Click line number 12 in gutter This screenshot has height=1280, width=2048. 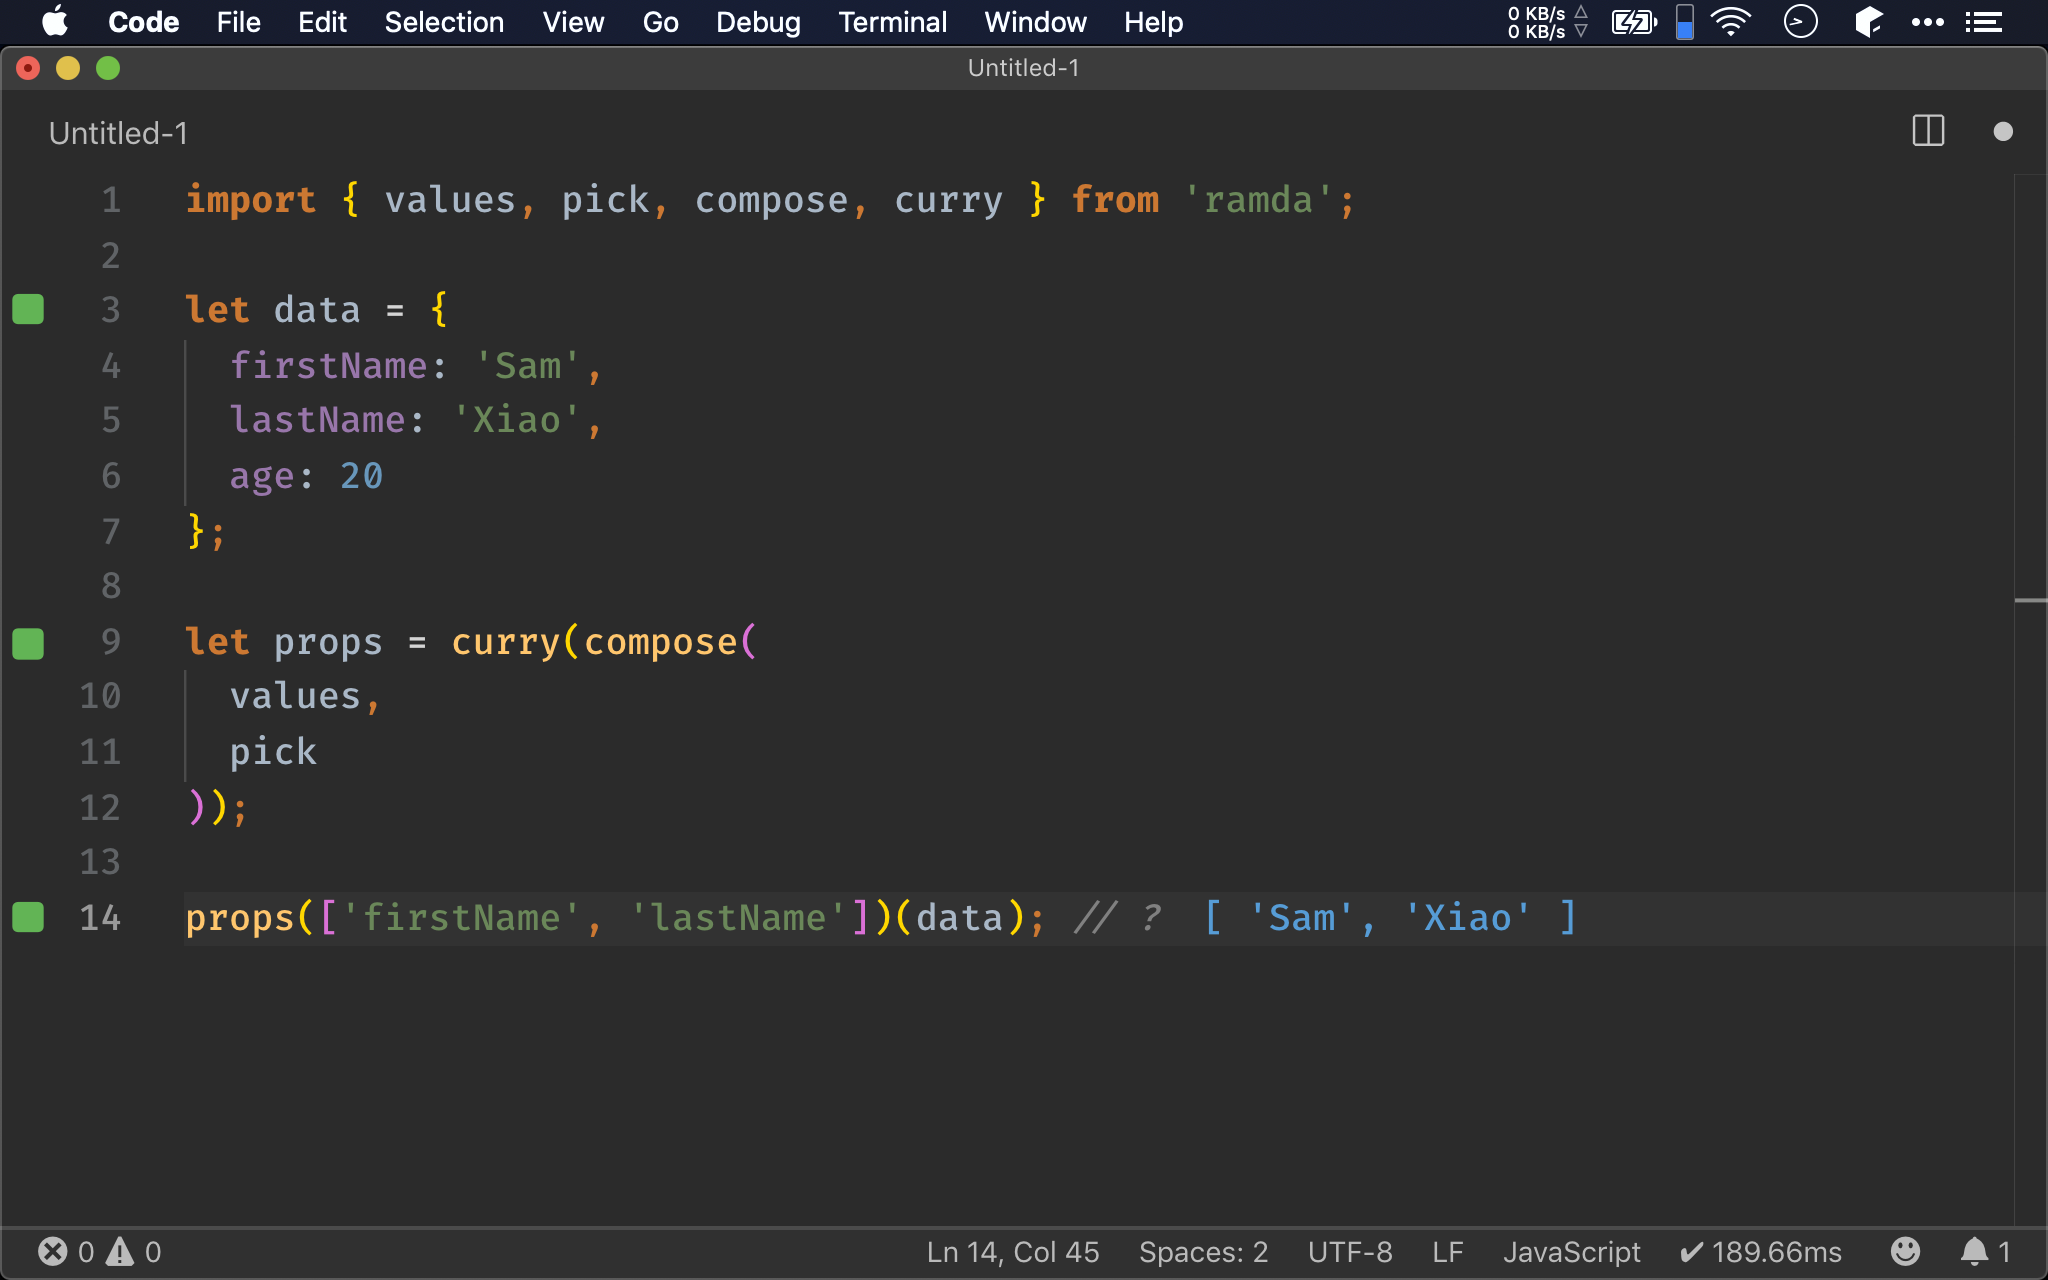click(100, 807)
